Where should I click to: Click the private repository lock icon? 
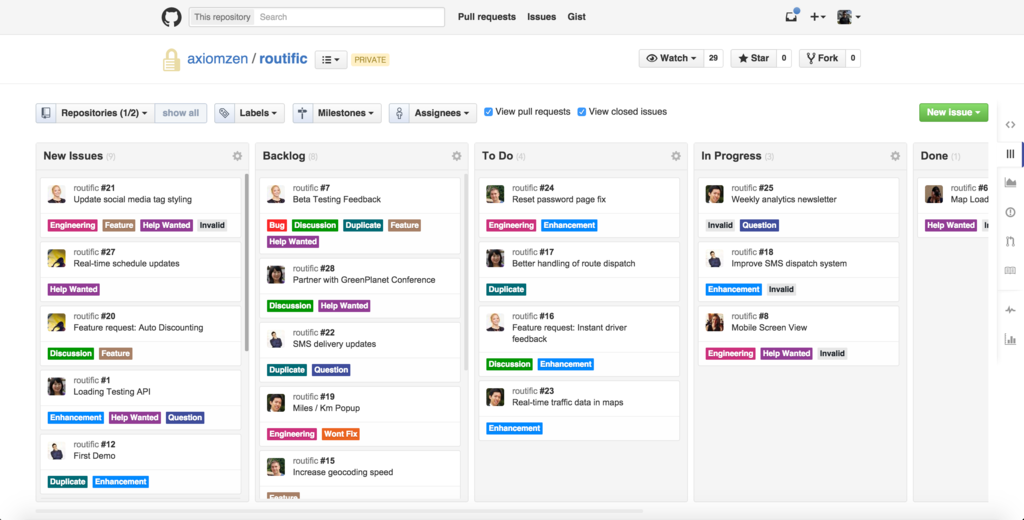click(x=171, y=59)
